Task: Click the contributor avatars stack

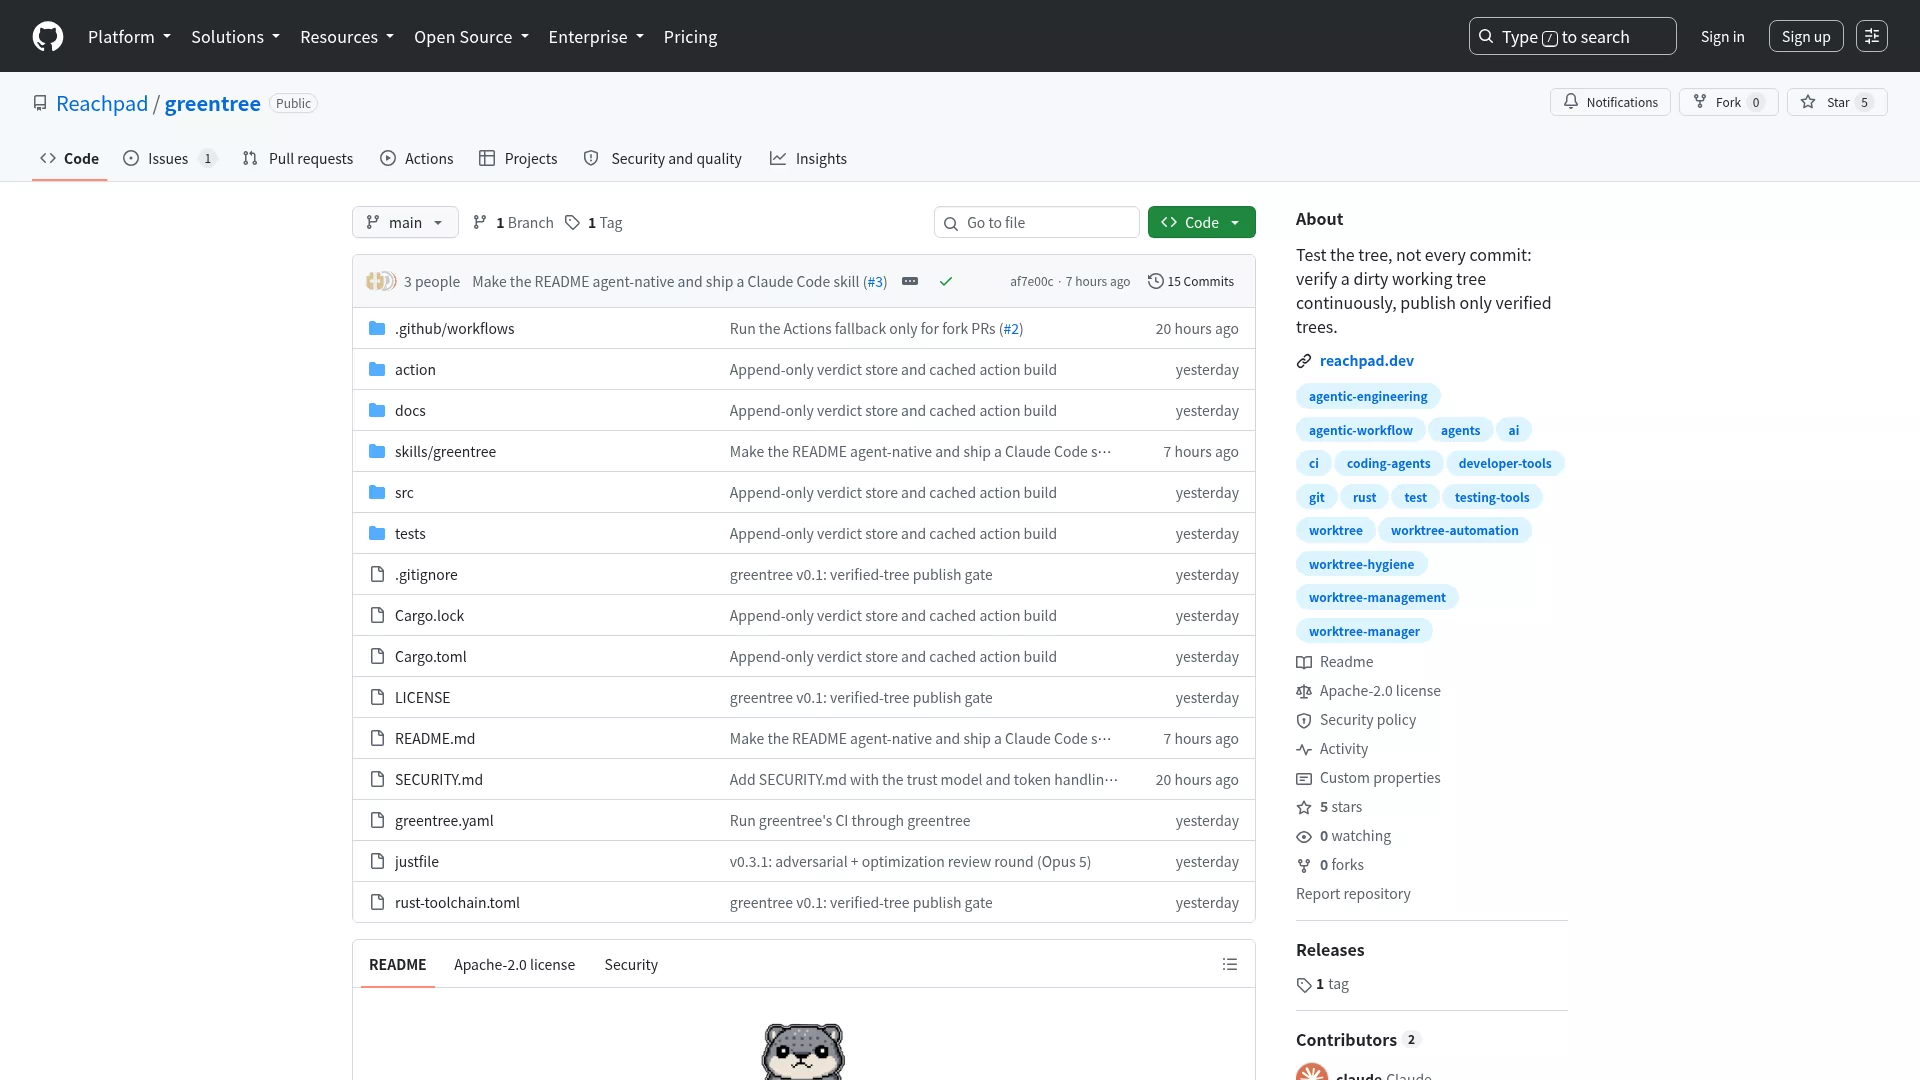Action: (x=381, y=282)
